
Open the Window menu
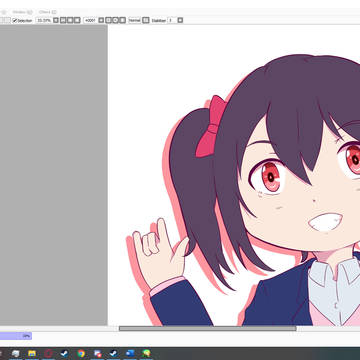[21, 12]
